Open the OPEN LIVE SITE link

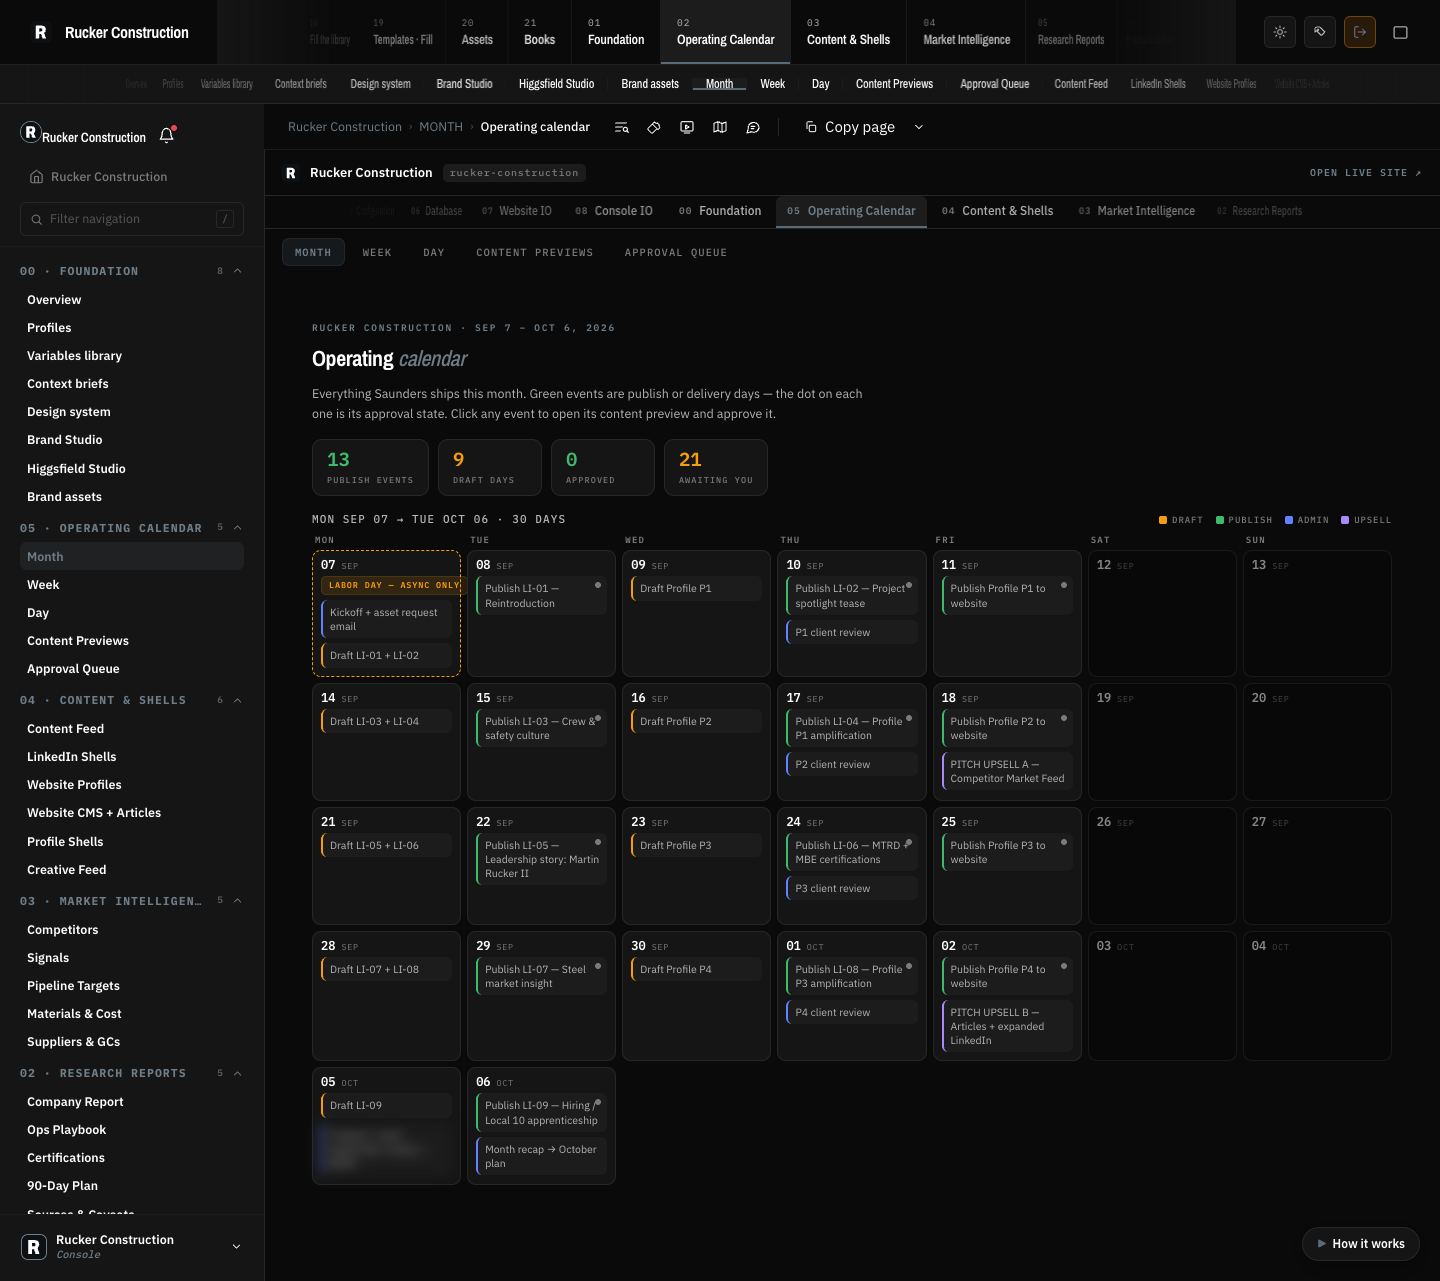(1365, 173)
